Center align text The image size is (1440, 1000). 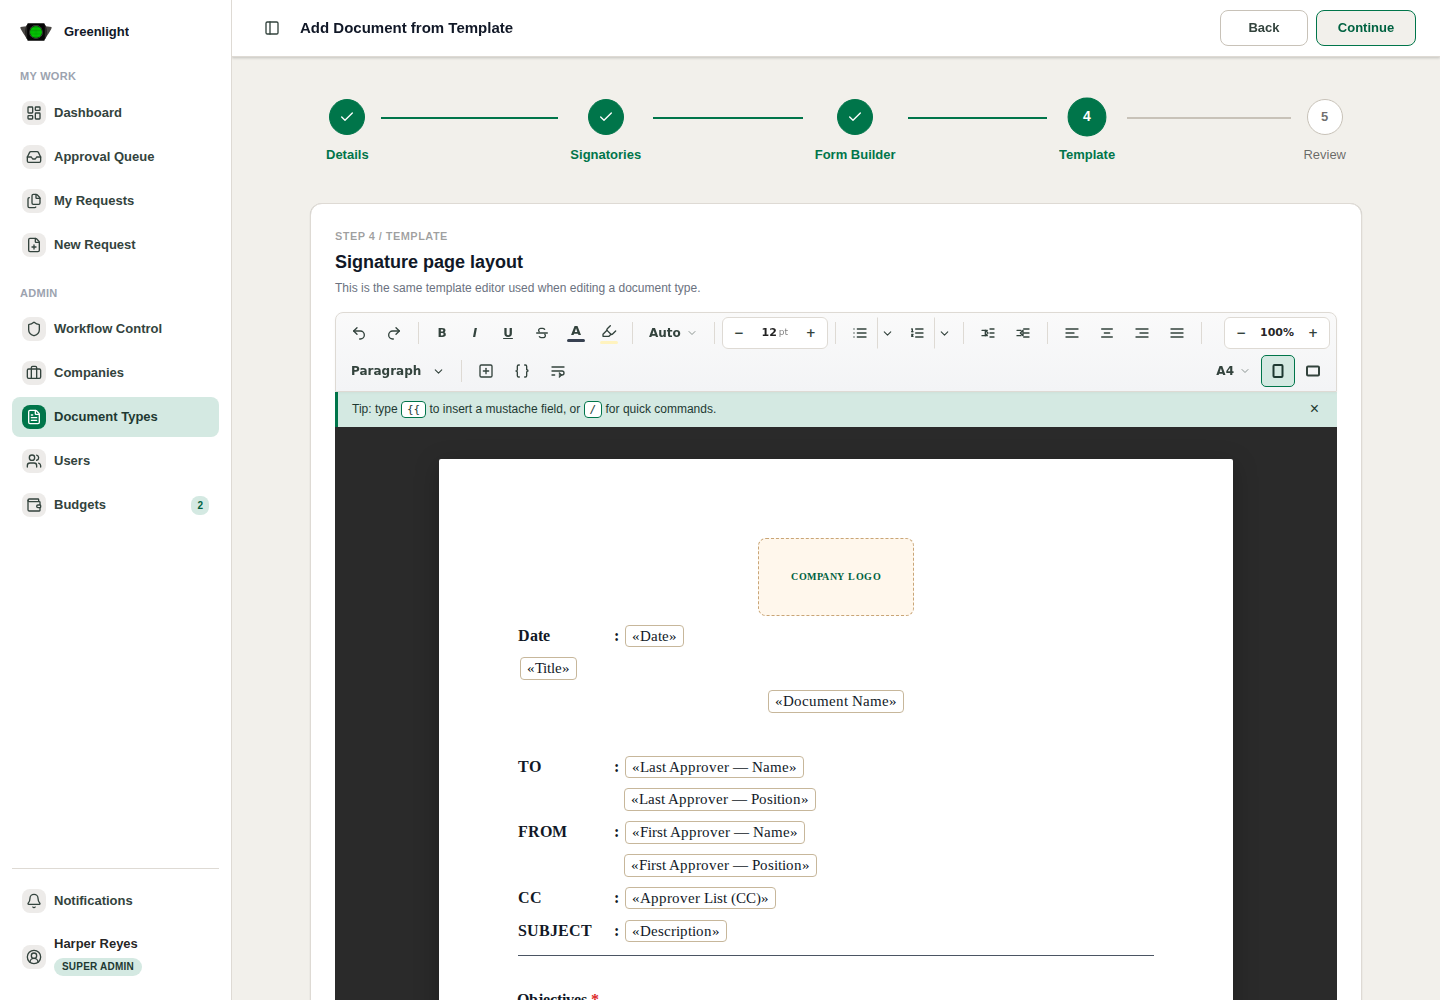(1107, 333)
